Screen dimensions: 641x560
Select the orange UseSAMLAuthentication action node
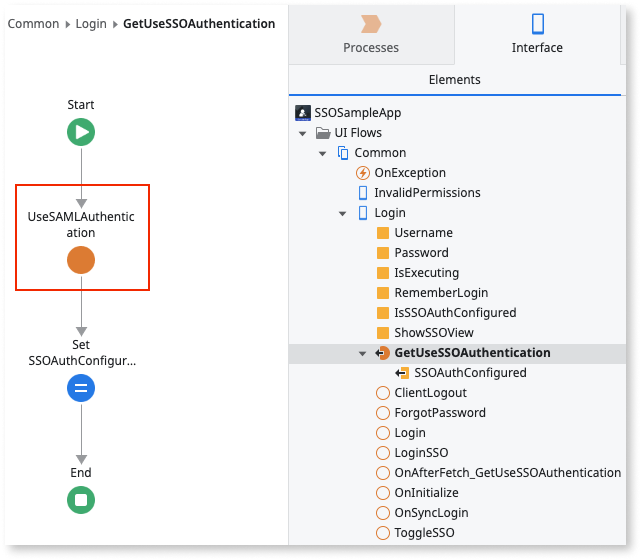click(81, 260)
